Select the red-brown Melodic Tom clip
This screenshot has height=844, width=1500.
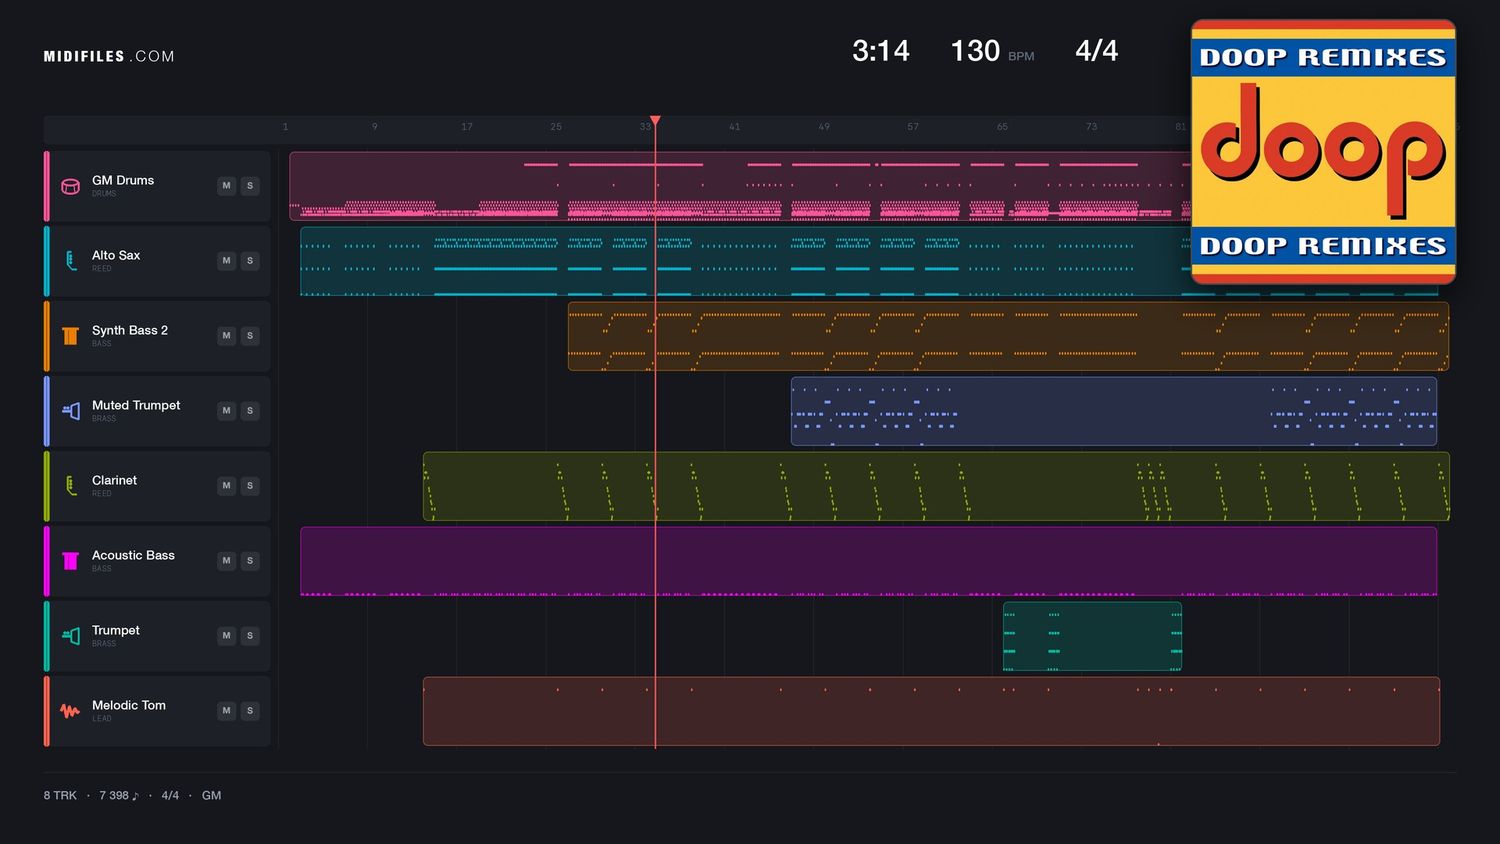pos(931,711)
